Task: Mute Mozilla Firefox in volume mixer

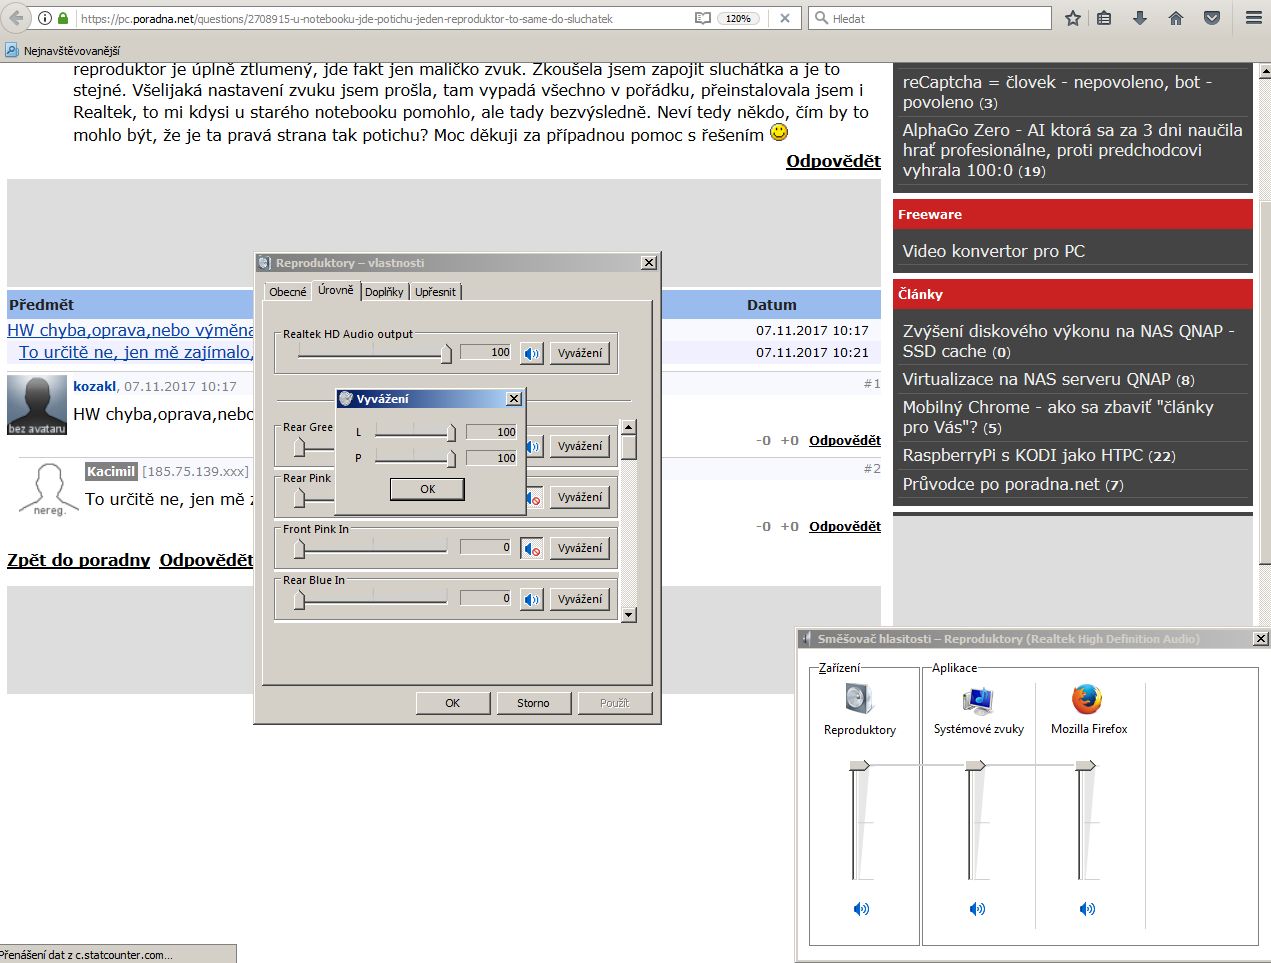Action: point(1087,909)
